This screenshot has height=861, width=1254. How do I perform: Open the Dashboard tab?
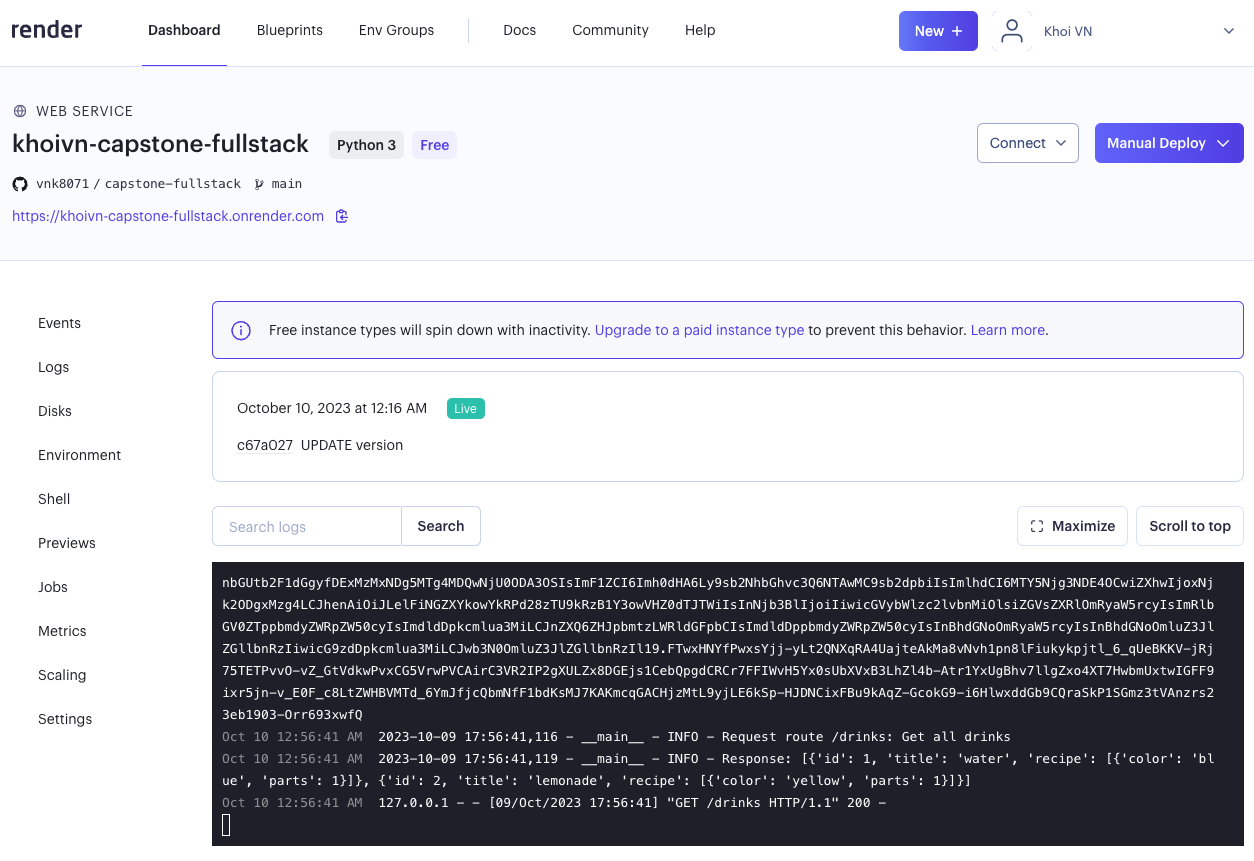click(x=184, y=30)
